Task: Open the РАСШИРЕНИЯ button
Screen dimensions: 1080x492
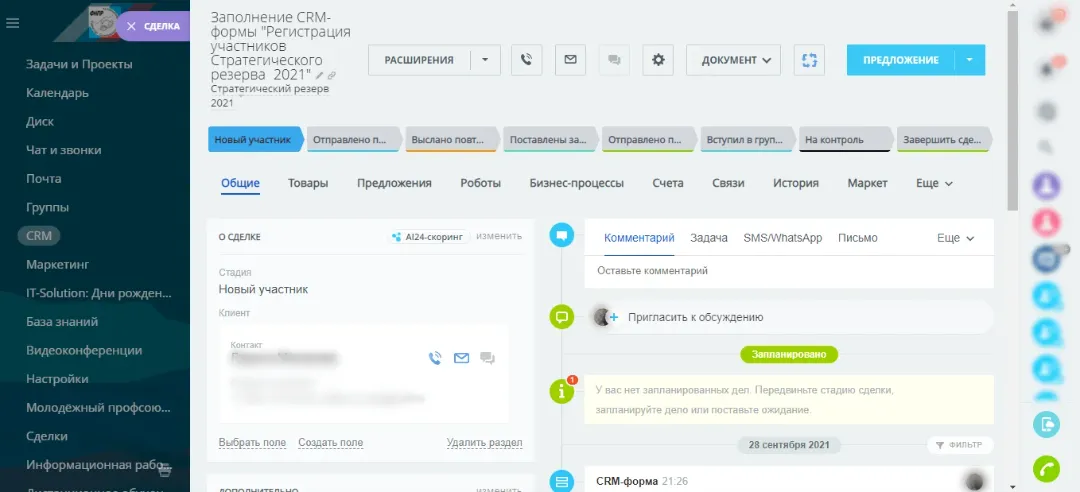Action: pos(419,60)
